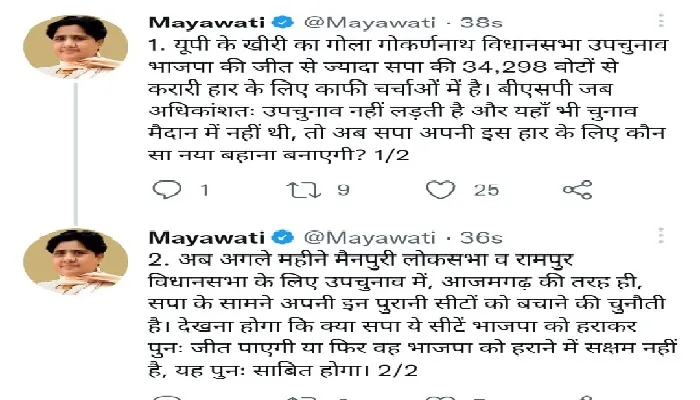Open Mayawati profile name on first tweet
Screen dimensions: 700x400
tap(207, 22)
